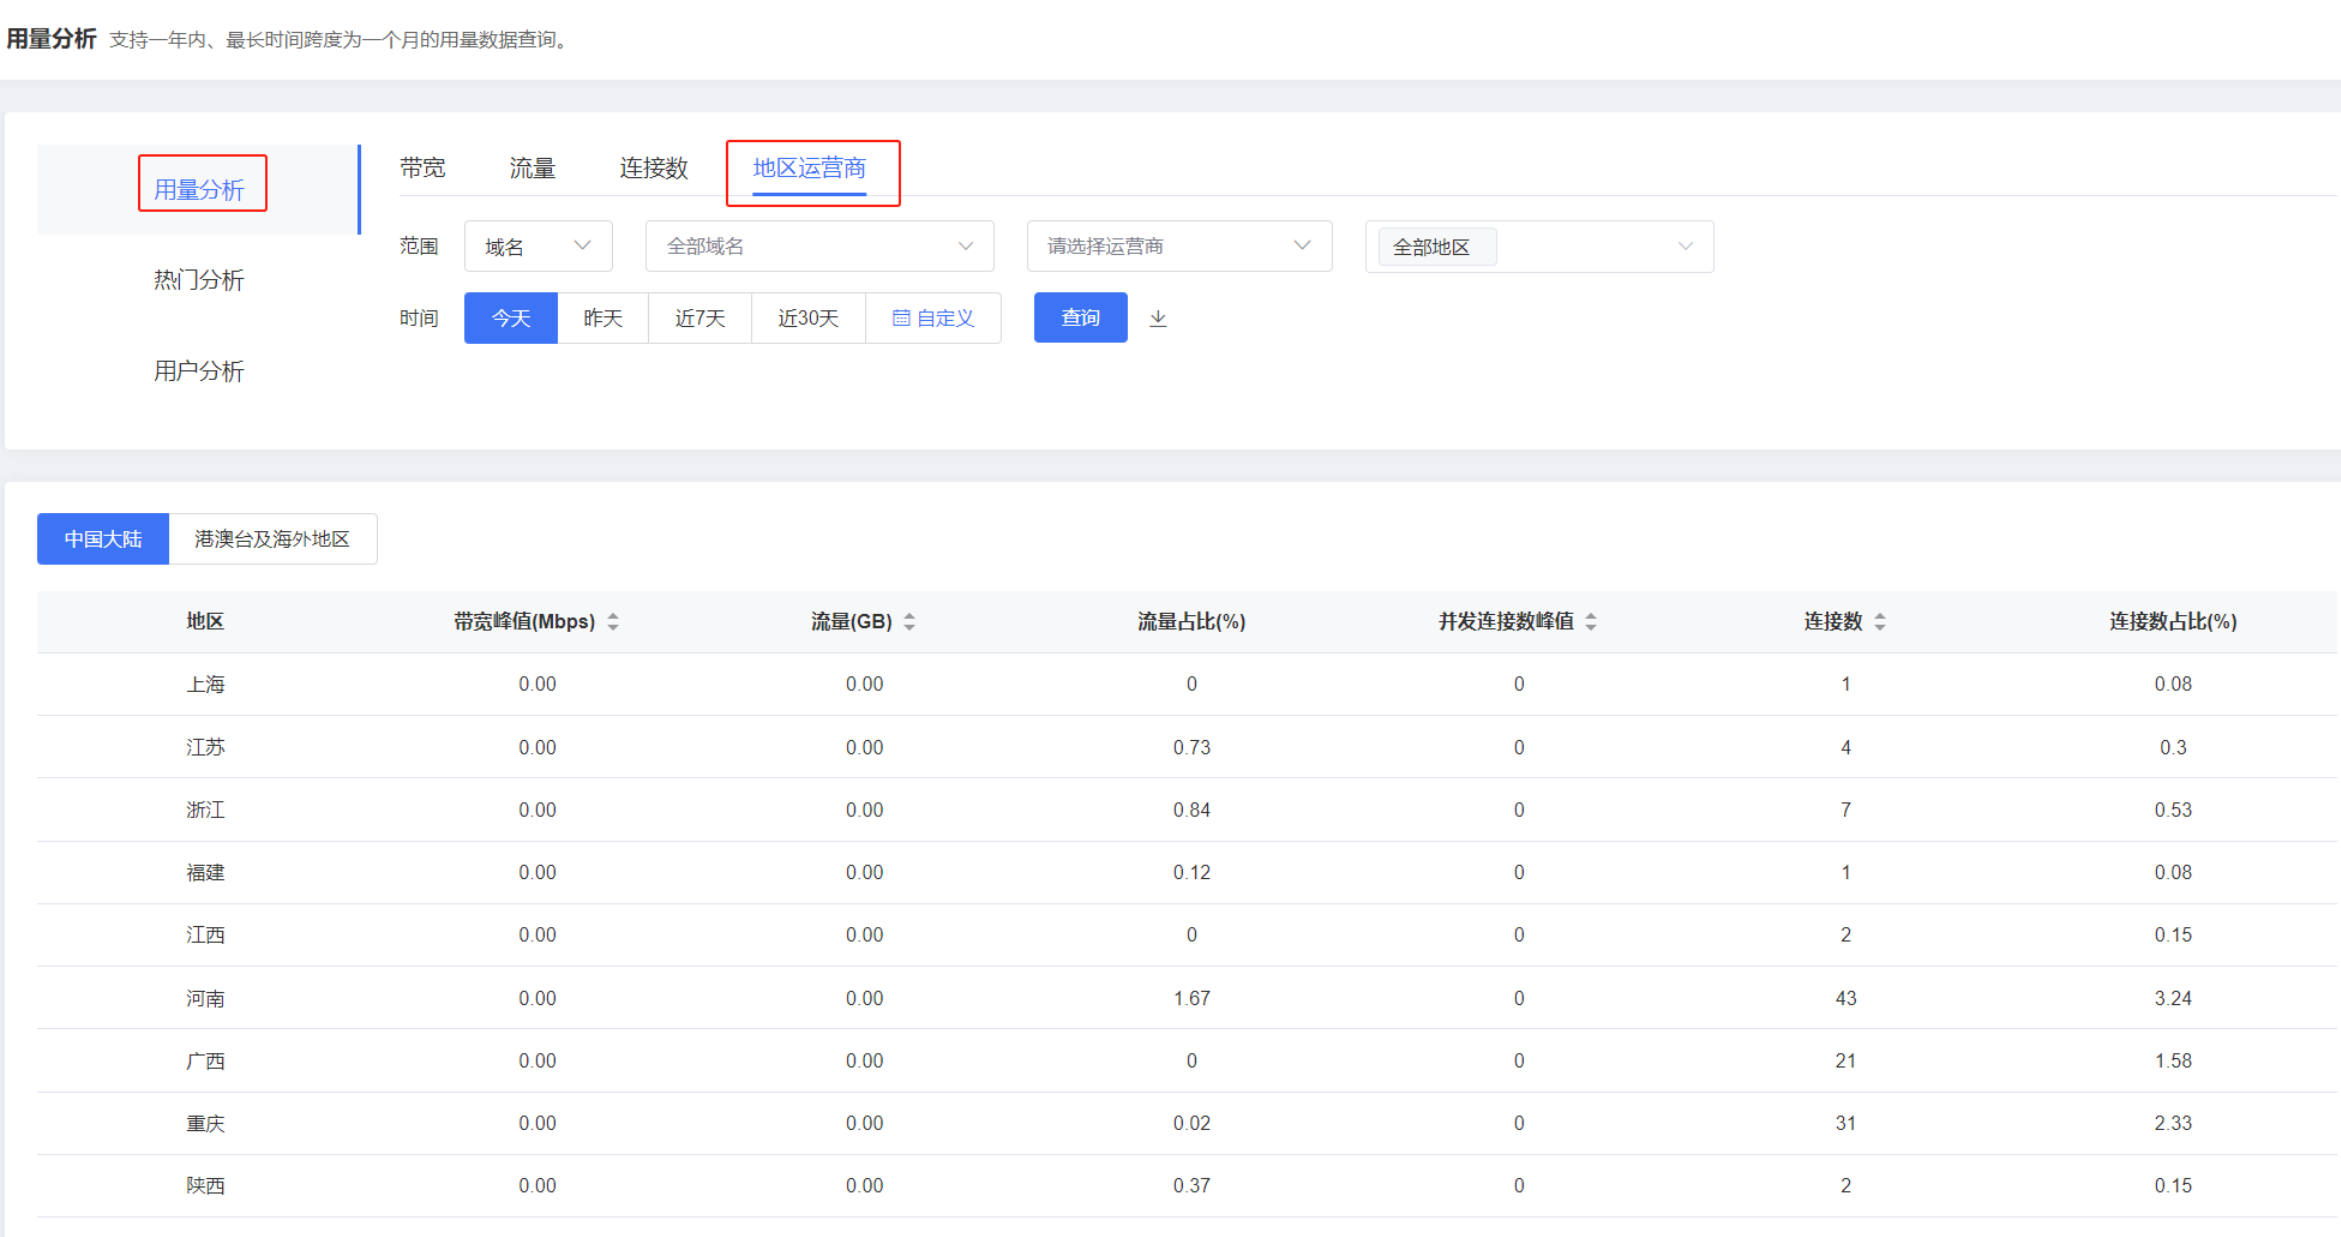Sort by 流量(GB) column arrows
Image resolution: width=2341 pixels, height=1237 pixels.
909,621
